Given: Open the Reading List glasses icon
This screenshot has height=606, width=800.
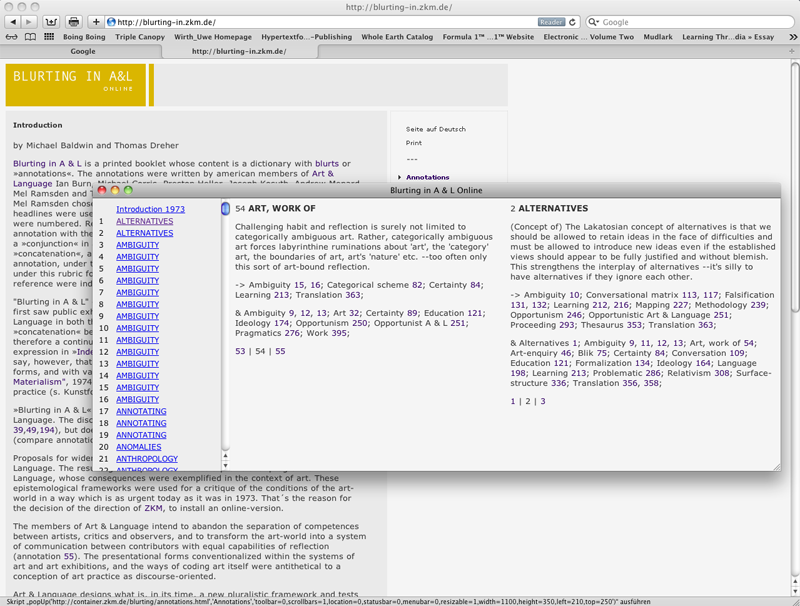Looking at the screenshot, I should 12,37.
